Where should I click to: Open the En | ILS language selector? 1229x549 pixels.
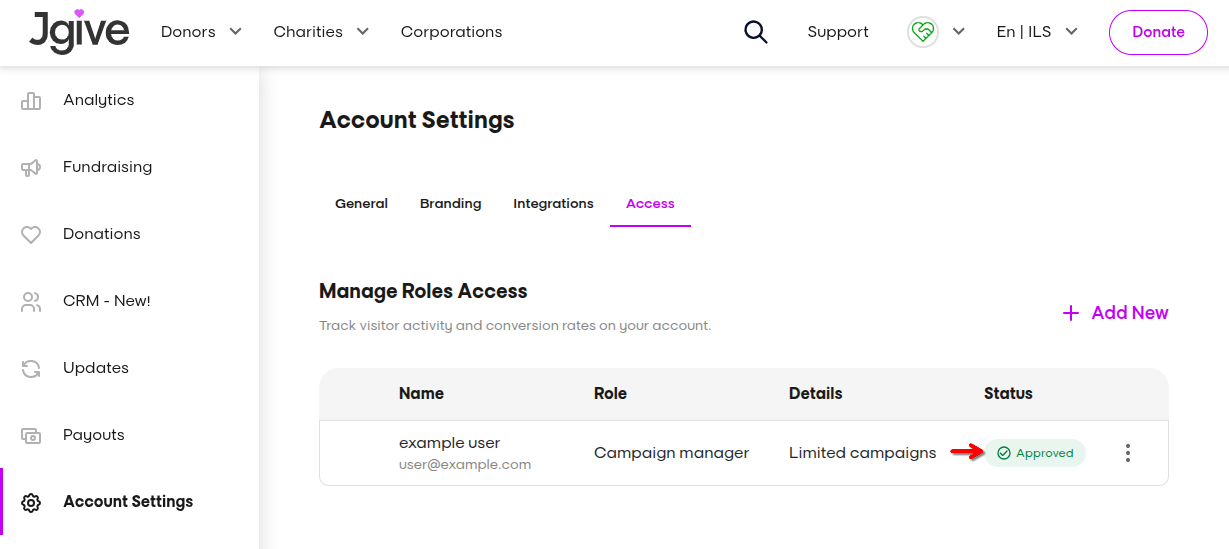(x=1037, y=32)
